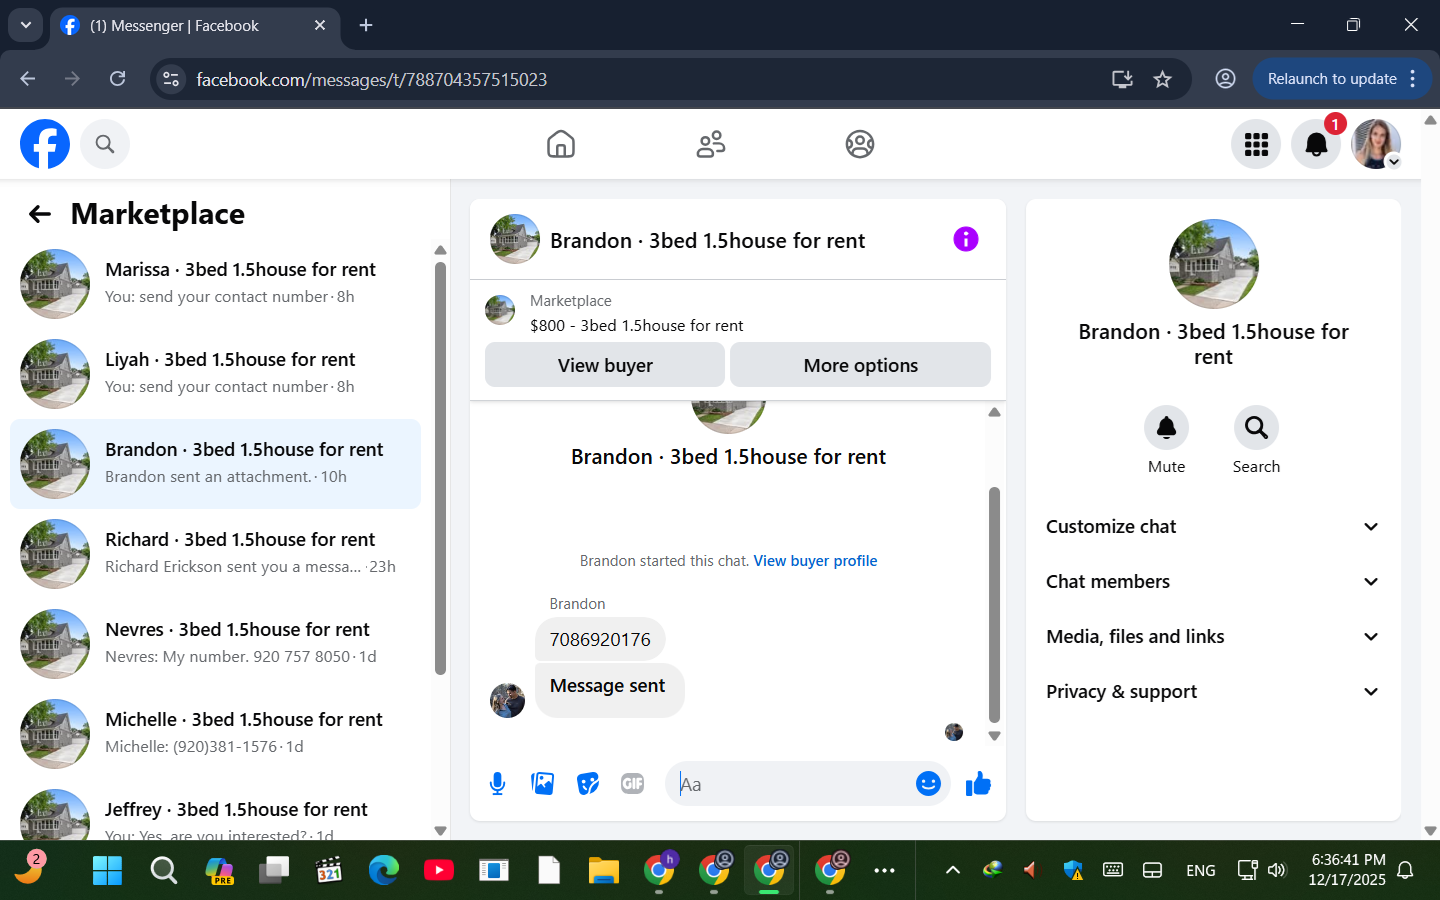Send a voice clip with microphone icon
This screenshot has width=1440, height=900.
497,784
